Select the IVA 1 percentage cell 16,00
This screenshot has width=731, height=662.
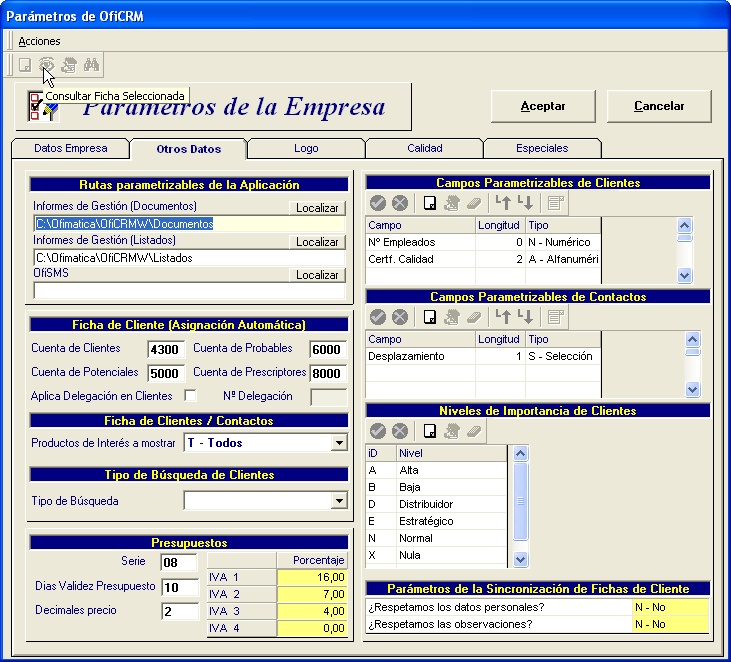[312, 577]
